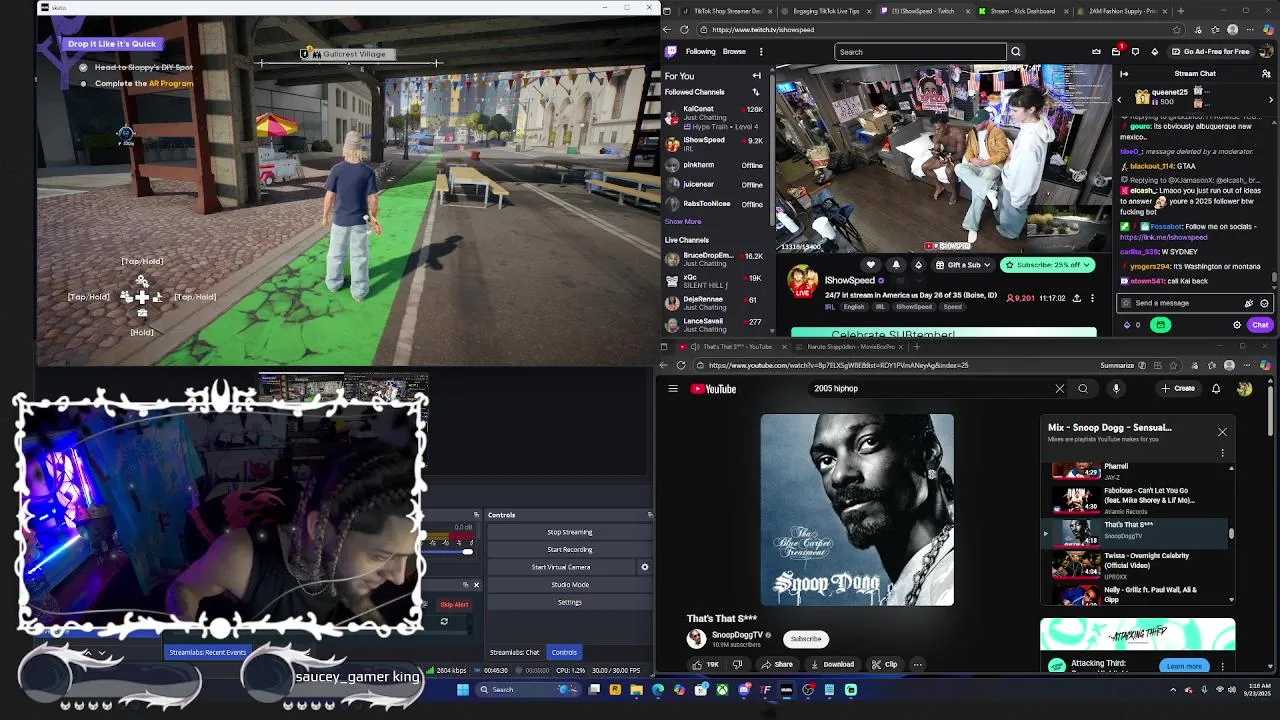
Task: Show more followed channels on Twitch
Action: coord(683,222)
